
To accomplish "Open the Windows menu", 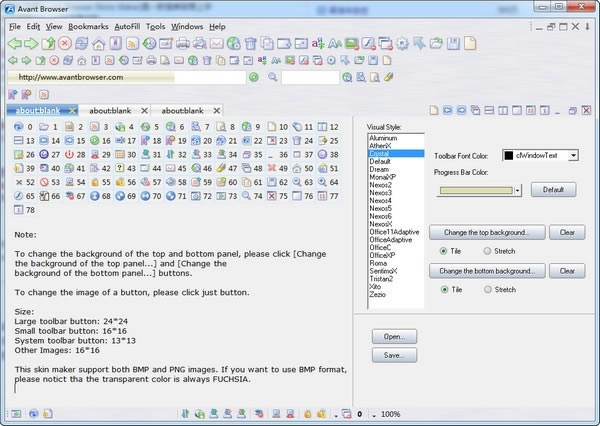I will 187,27.
